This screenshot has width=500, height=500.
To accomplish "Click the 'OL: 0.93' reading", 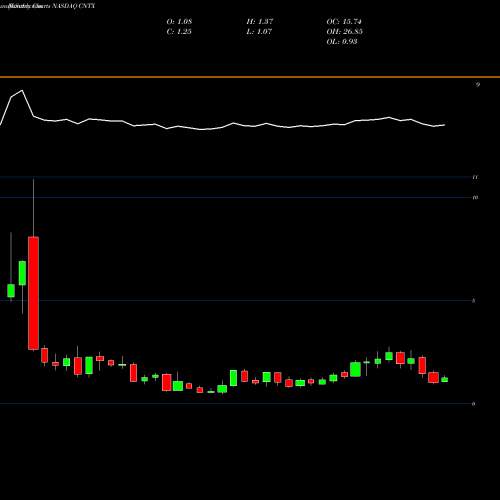I will (x=342, y=42).
